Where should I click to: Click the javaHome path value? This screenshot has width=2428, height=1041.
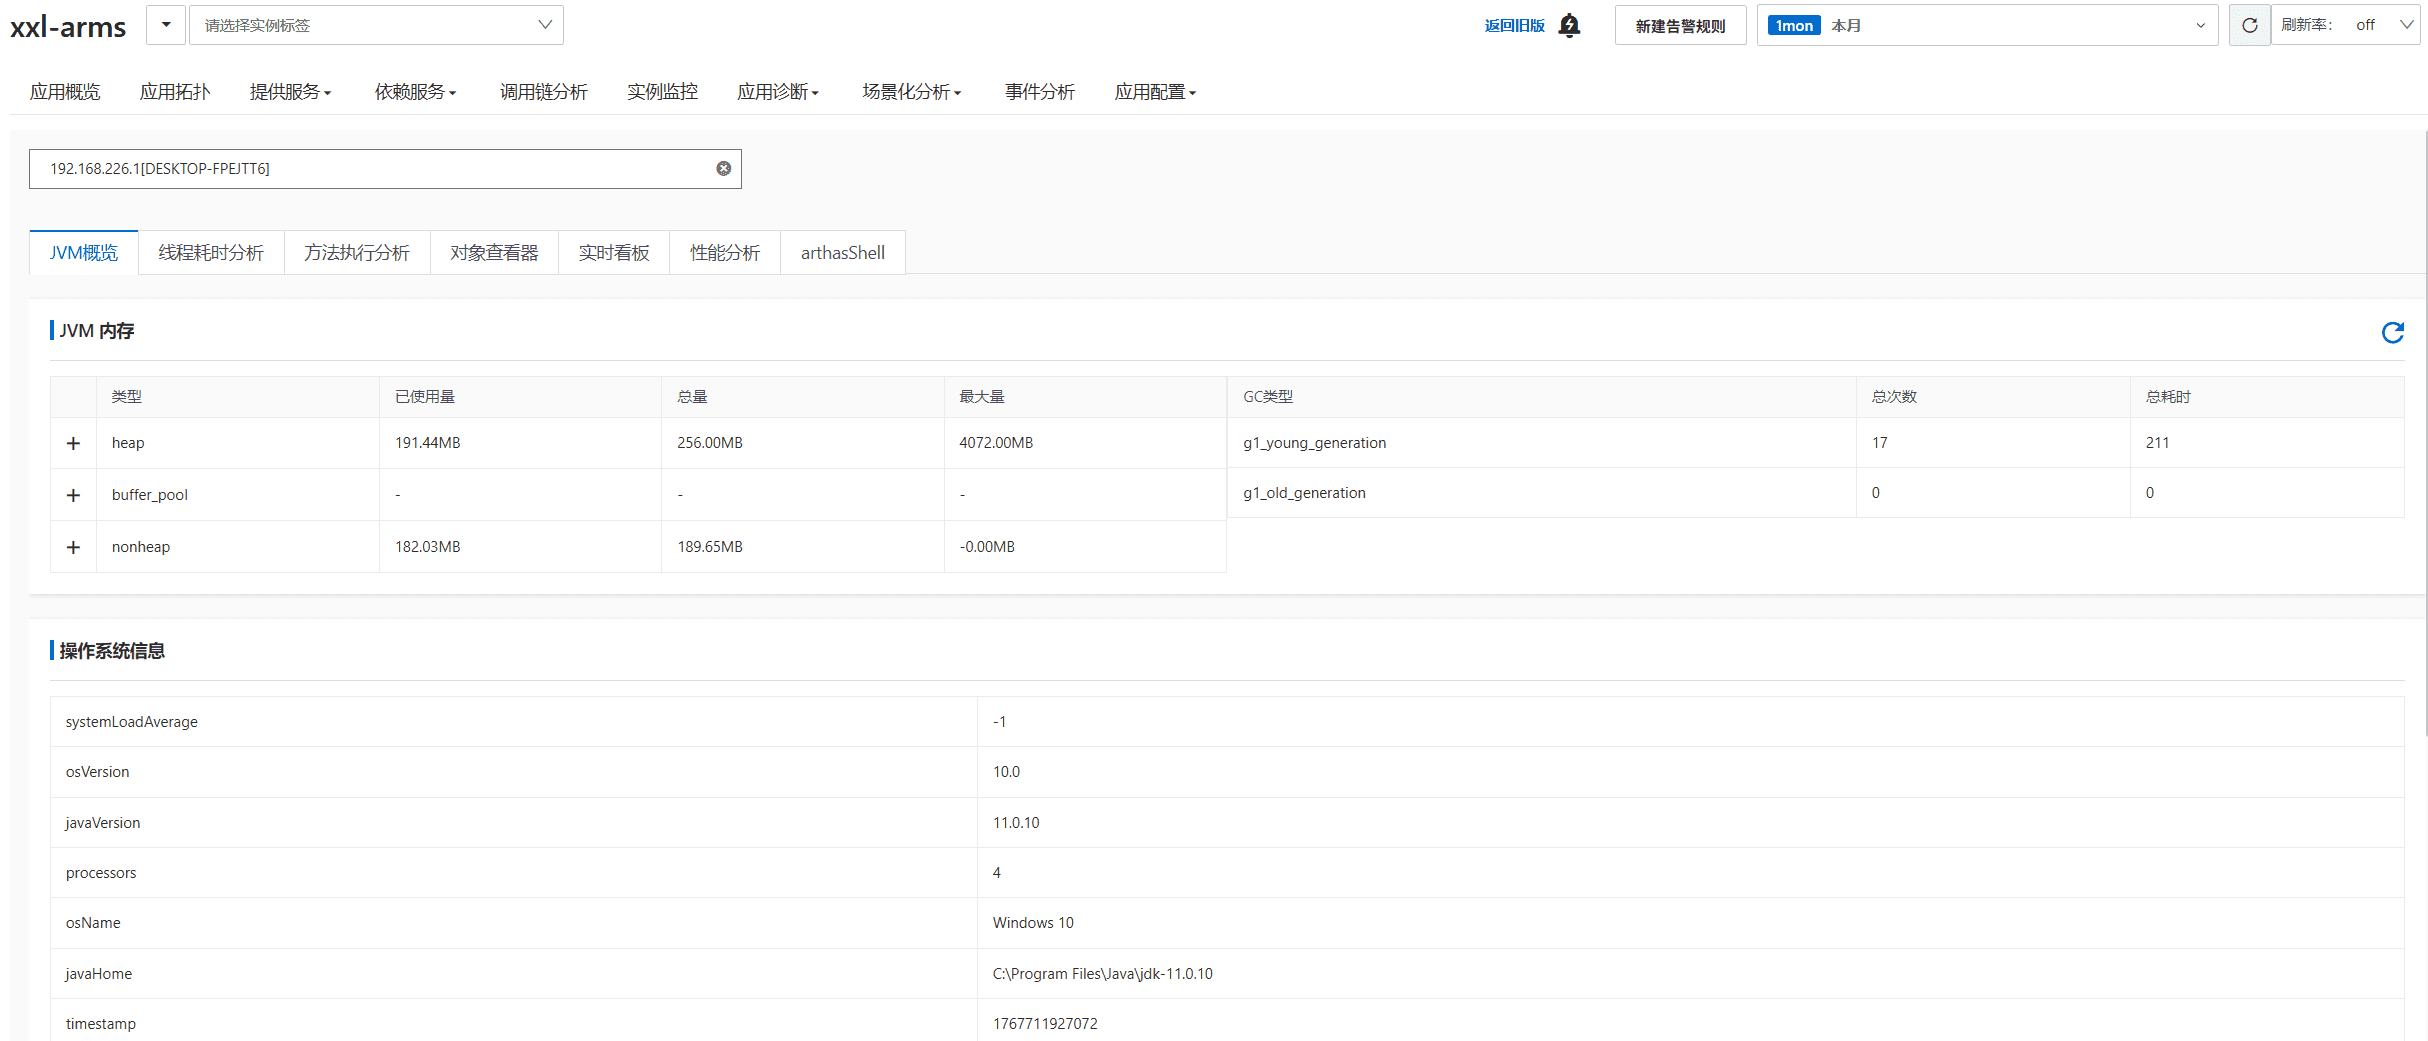(1102, 974)
